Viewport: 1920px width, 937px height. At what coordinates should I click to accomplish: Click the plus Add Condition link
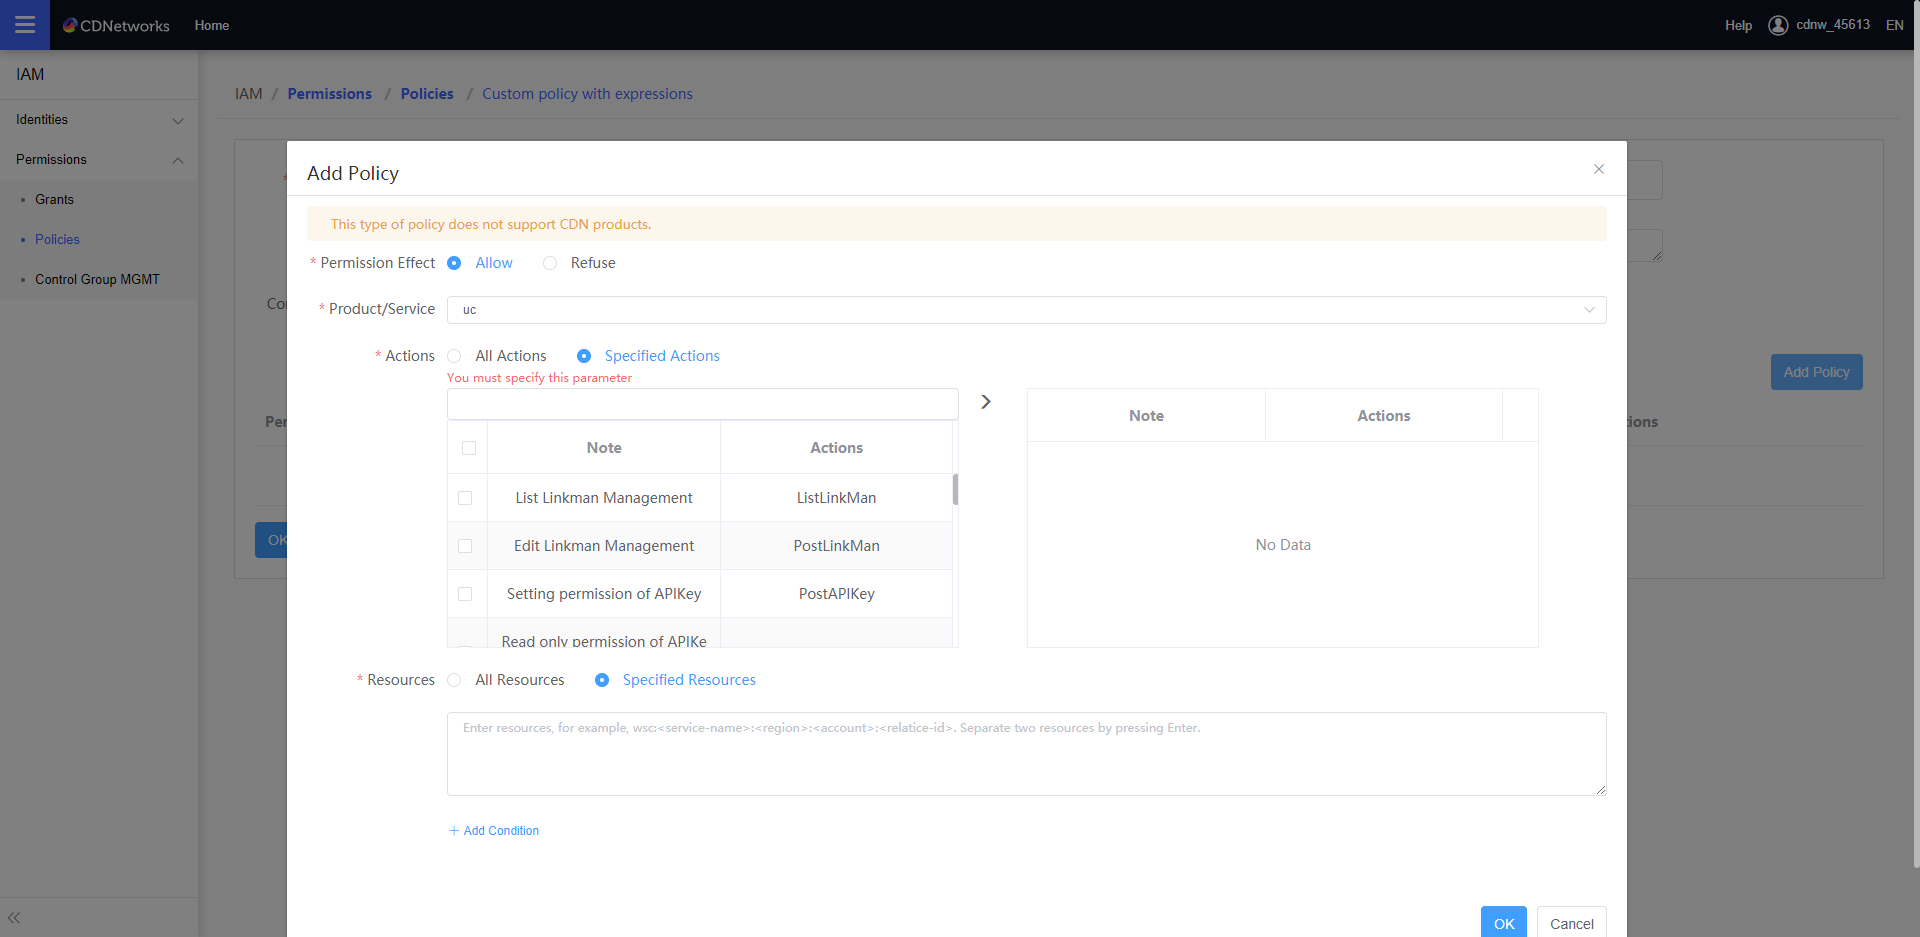[x=494, y=831]
